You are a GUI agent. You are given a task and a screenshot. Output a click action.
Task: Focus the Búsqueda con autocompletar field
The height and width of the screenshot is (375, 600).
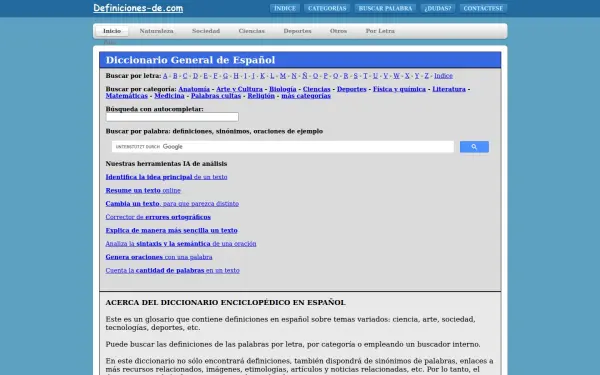click(x=172, y=117)
